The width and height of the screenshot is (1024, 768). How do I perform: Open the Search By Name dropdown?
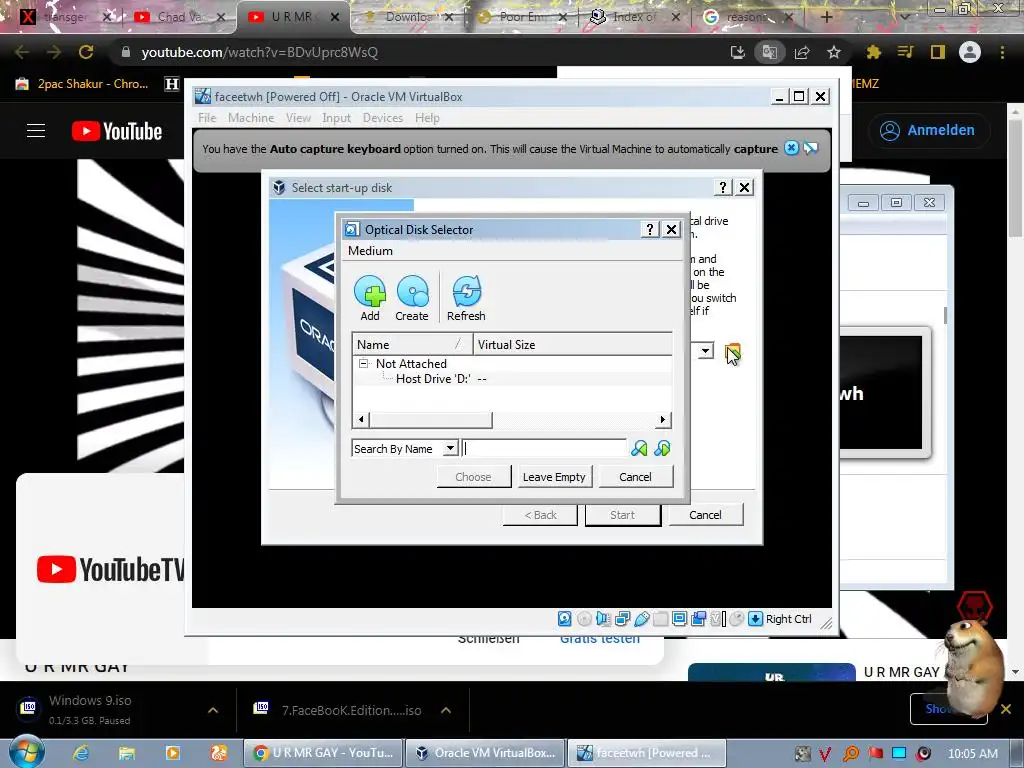pos(450,449)
